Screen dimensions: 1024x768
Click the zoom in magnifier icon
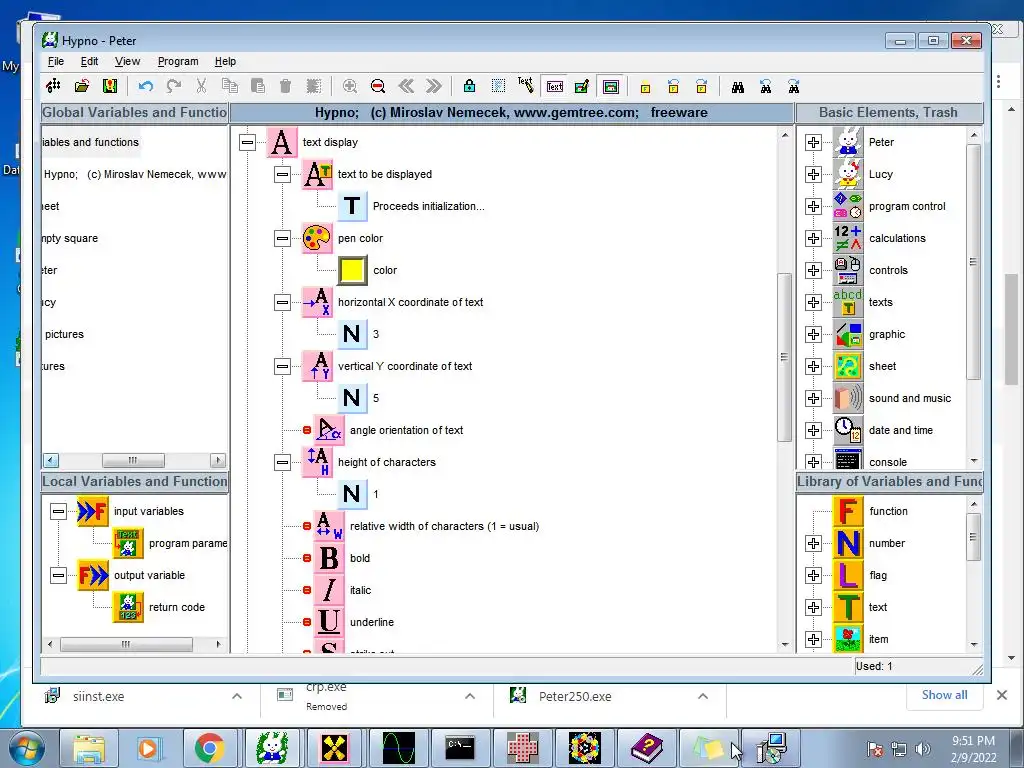tap(349, 86)
